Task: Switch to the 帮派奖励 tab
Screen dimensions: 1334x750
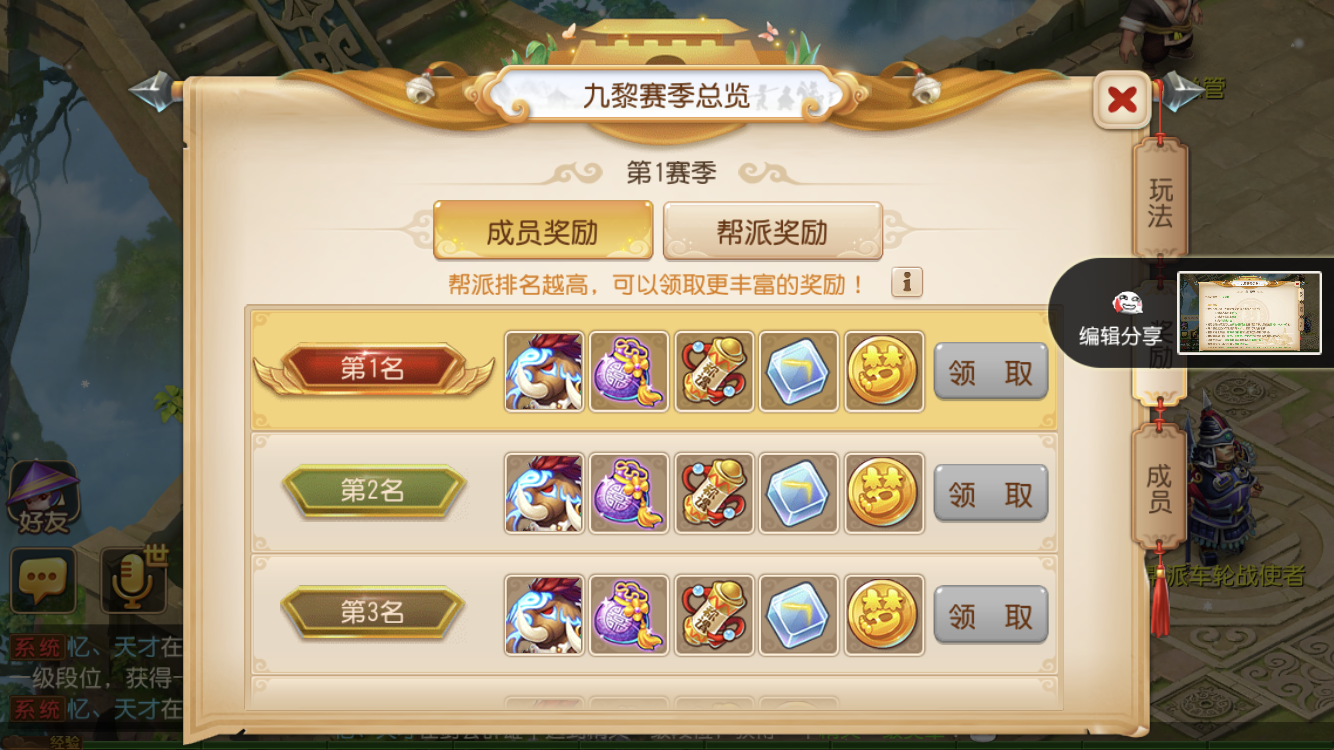Action: (773, 231)
